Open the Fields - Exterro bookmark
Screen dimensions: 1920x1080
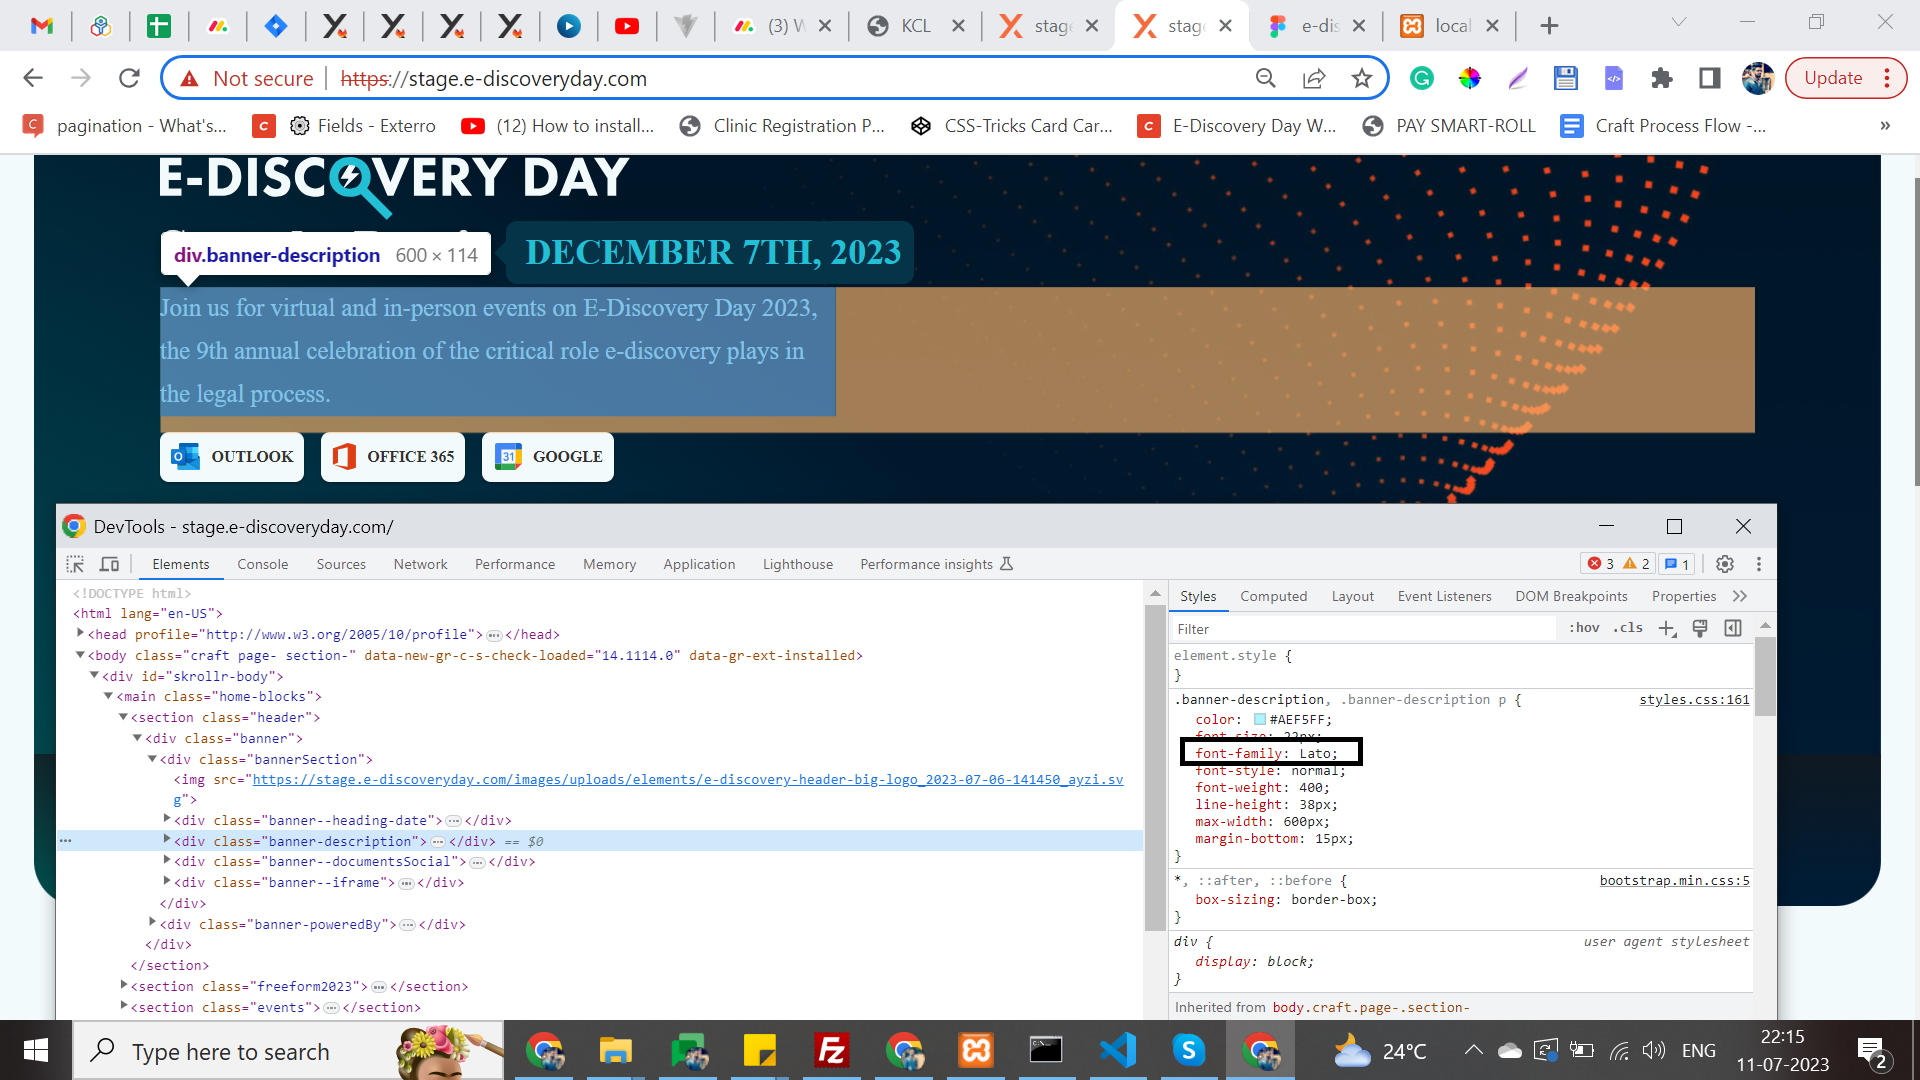coord(362,126)
